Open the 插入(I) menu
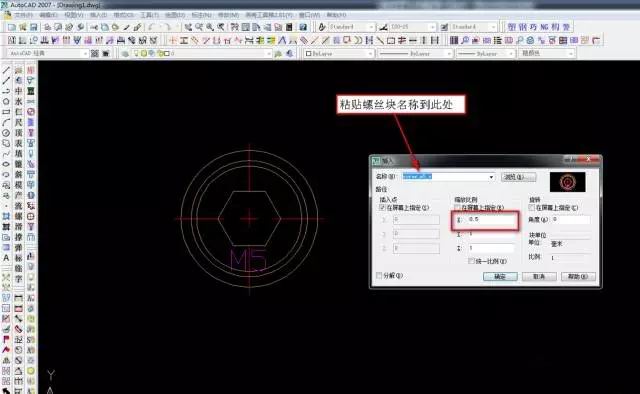 (x=98, y=15)
